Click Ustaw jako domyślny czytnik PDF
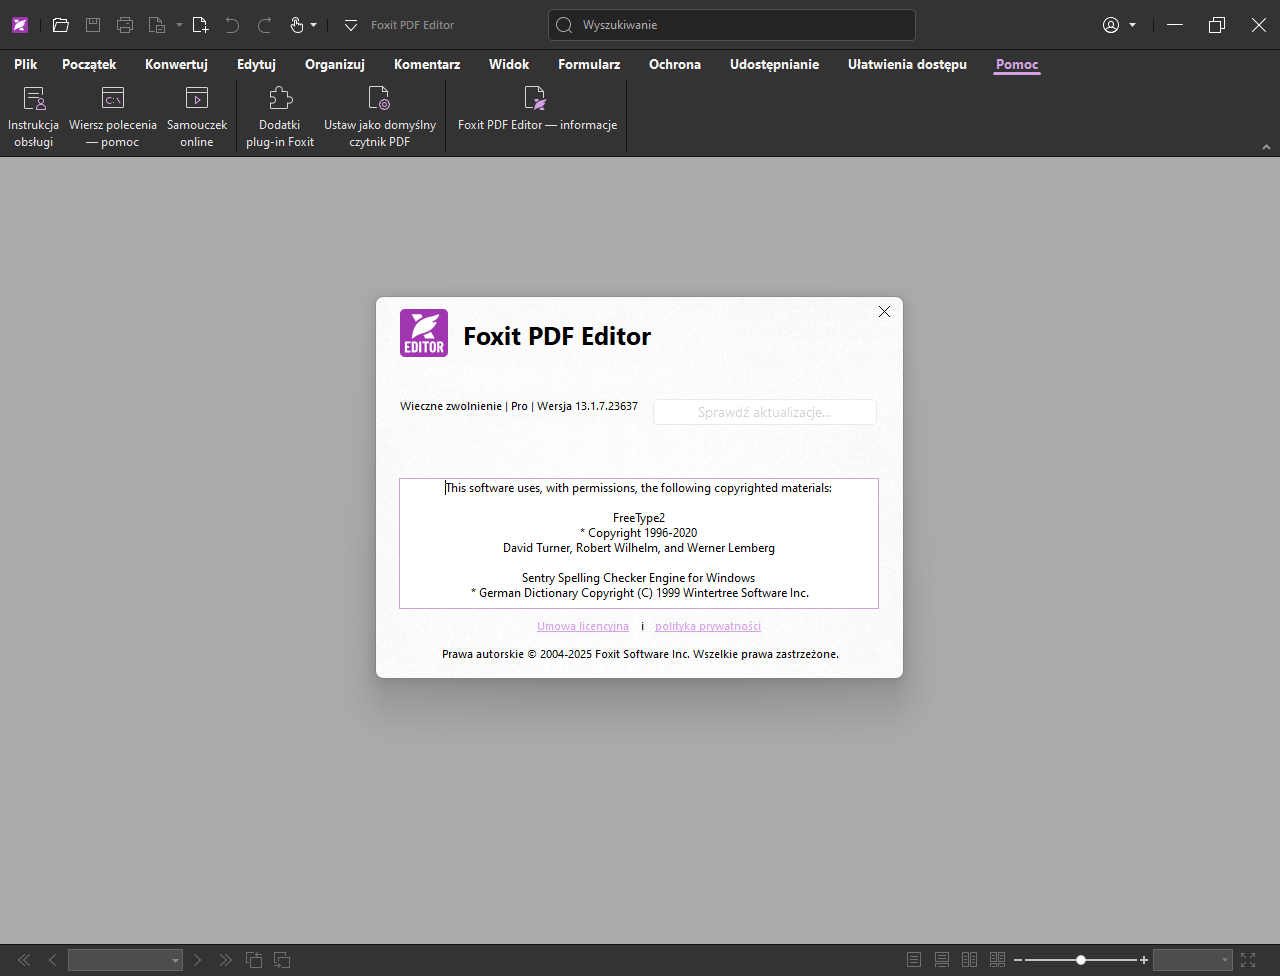The width and height of the screenshot is (1280, 976). (380, 117)
